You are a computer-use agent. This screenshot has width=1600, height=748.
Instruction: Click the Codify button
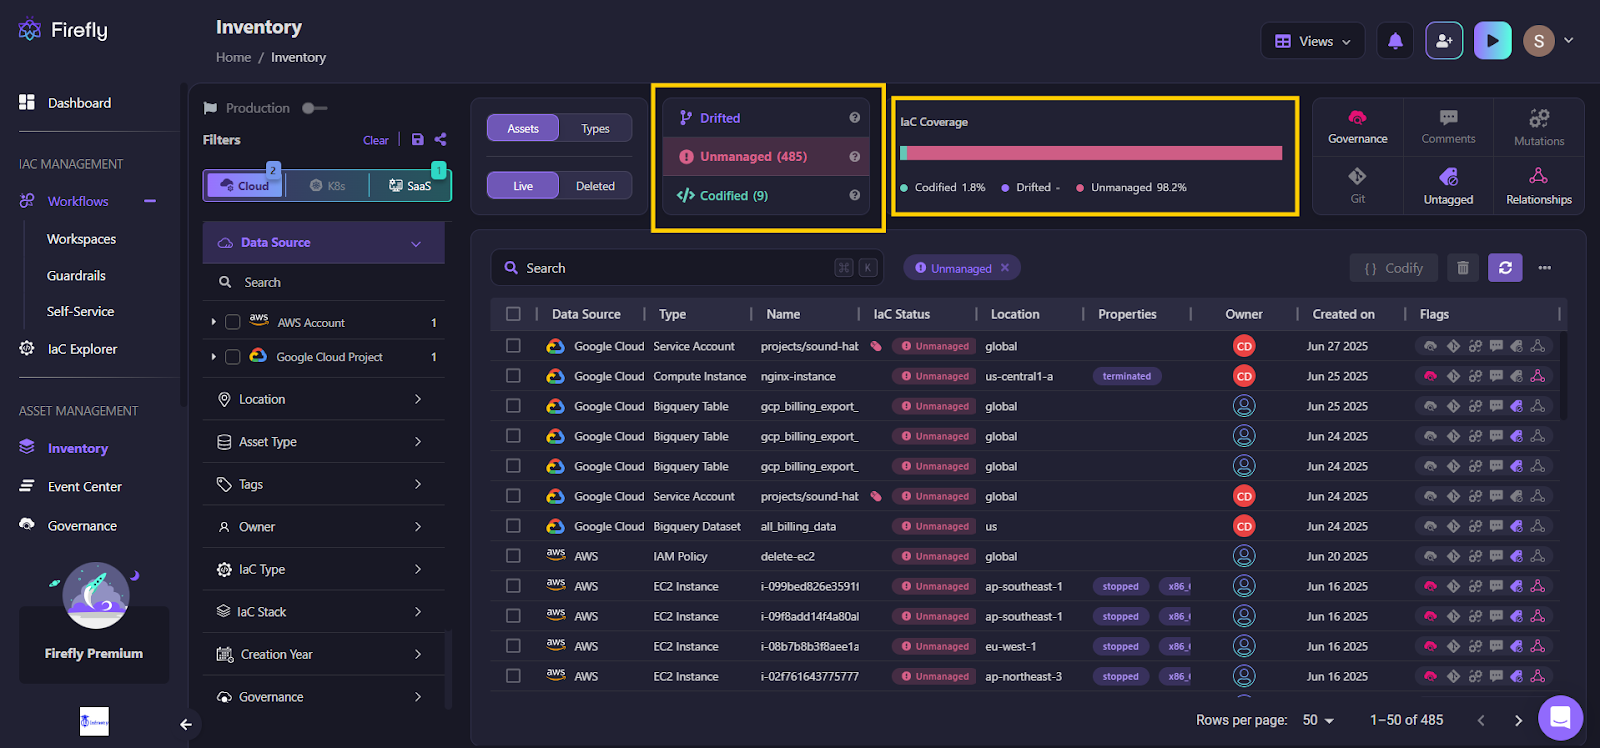point(1394,268)
